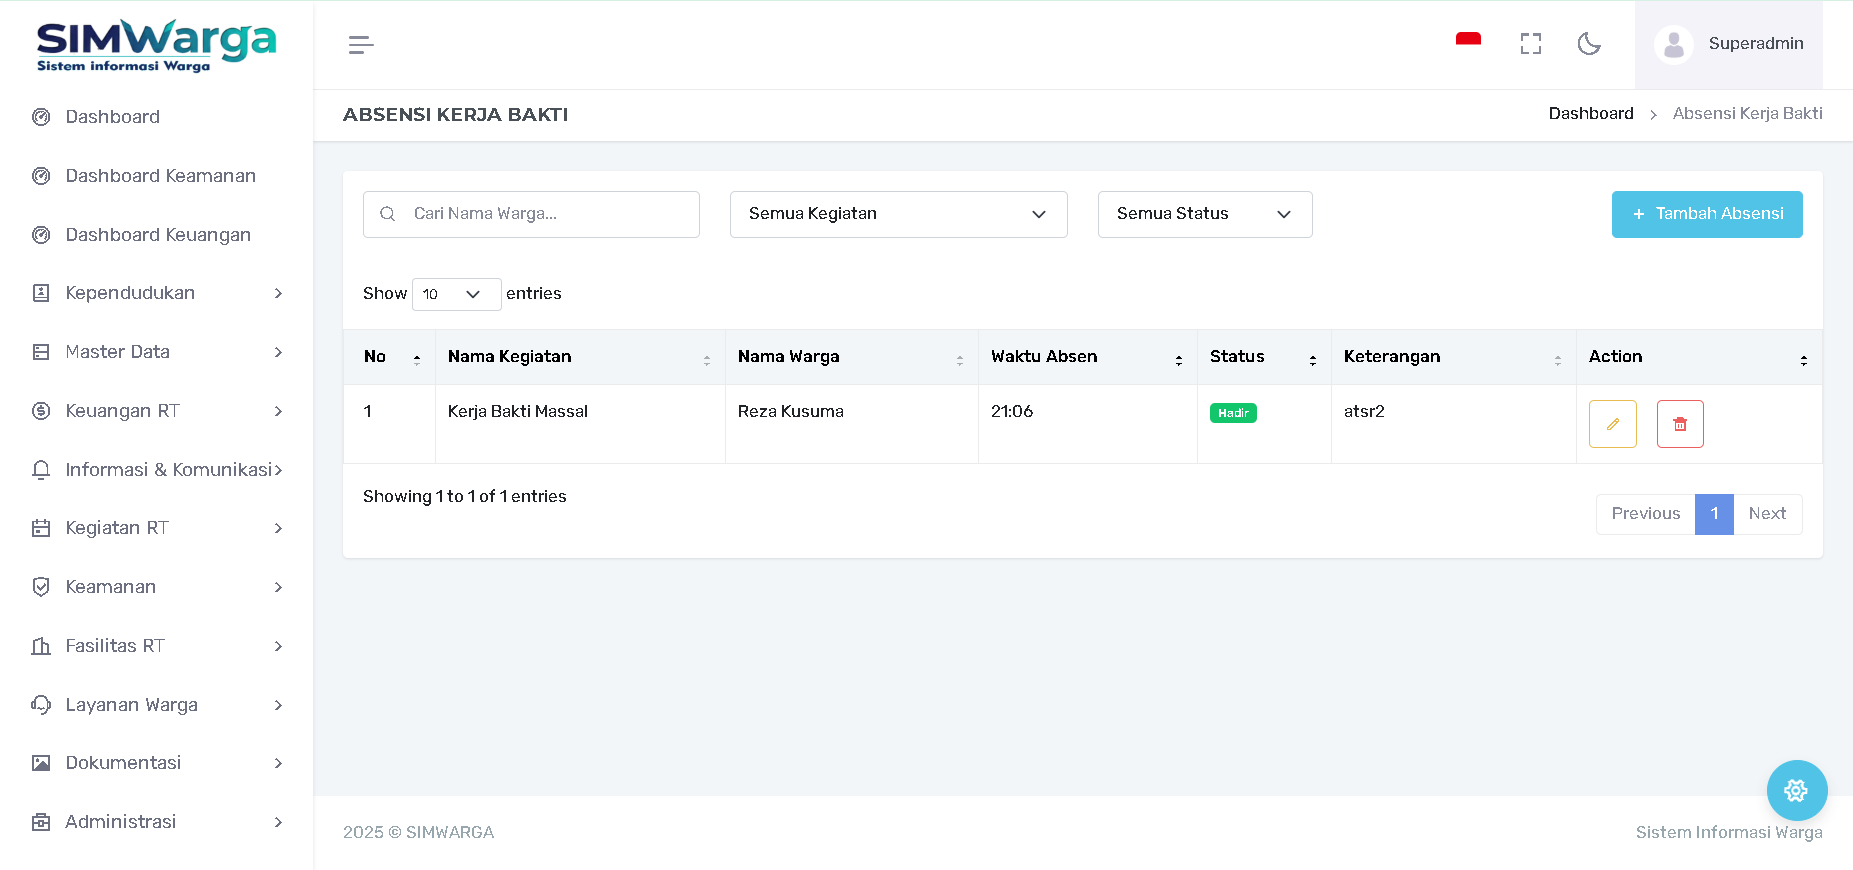Expand the Kependudukan sidebar menu
The image size is (1853, 870).
156,293
